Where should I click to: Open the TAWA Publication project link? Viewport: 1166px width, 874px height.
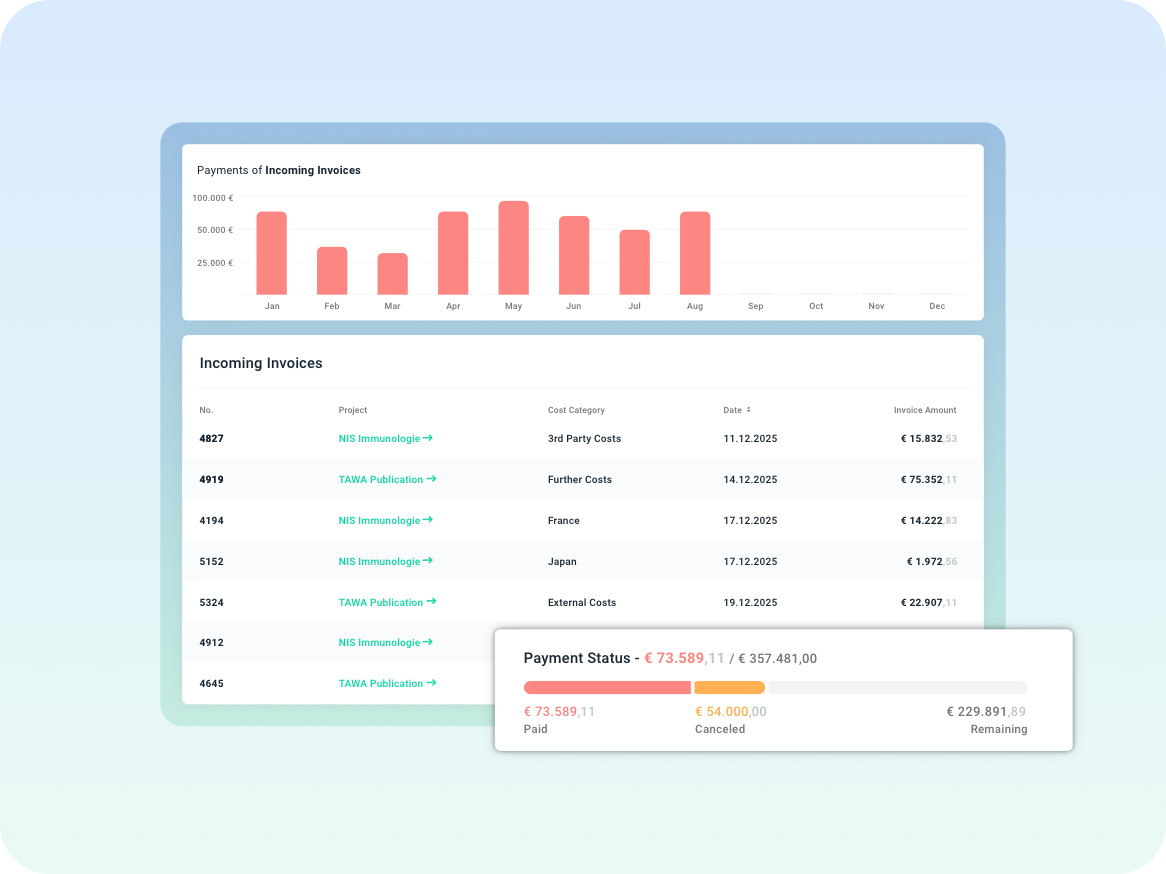[383, 479]
